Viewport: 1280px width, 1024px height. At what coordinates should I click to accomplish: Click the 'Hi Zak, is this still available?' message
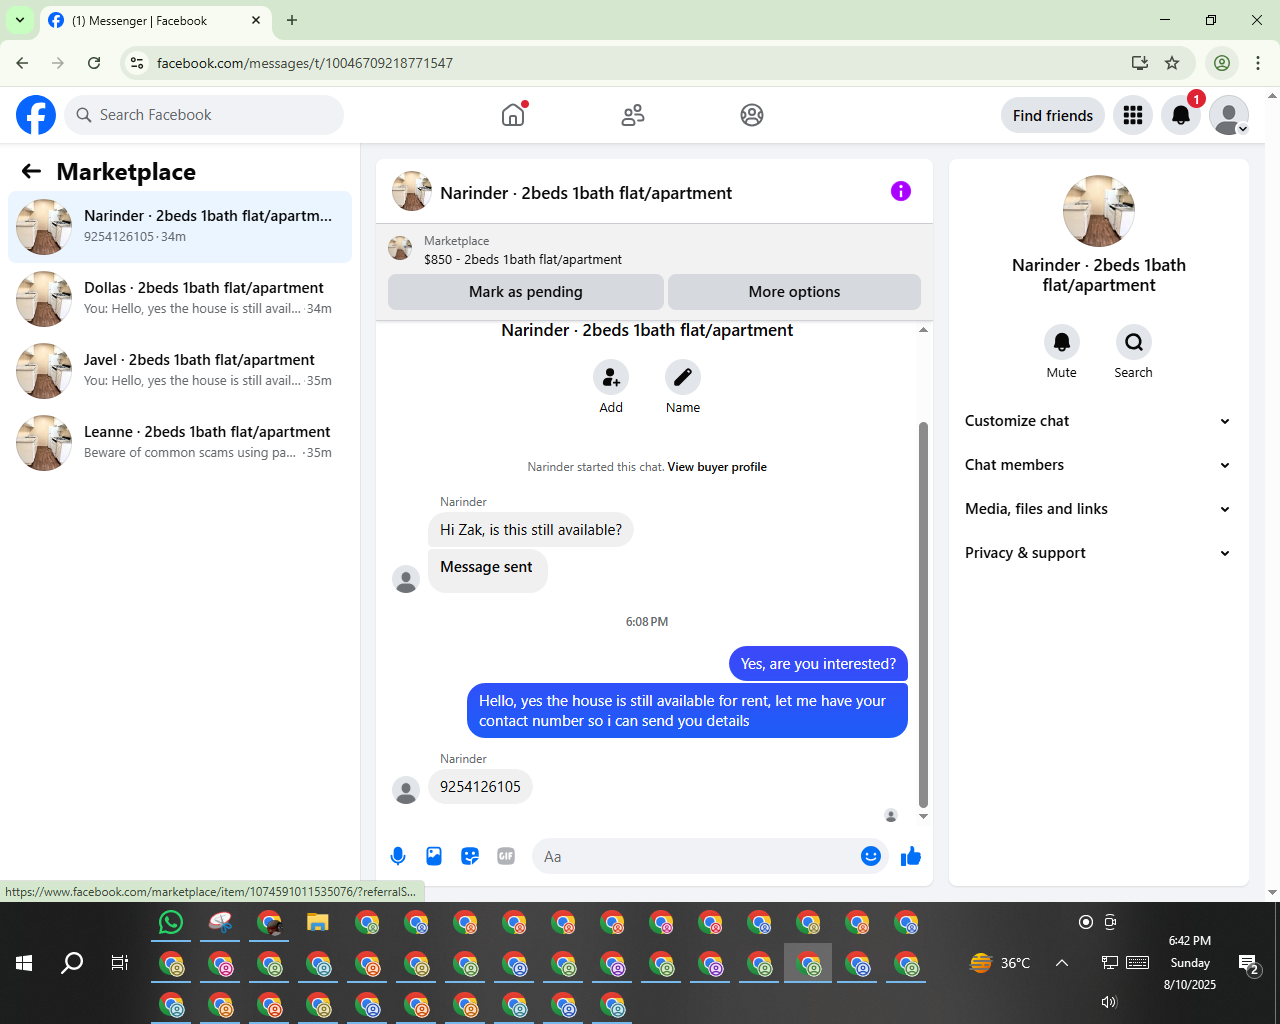[x=531, y=530]
